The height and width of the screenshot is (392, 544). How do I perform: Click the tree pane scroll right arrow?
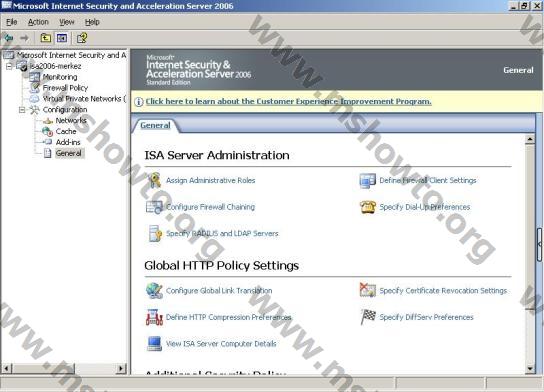pos(121,368)
